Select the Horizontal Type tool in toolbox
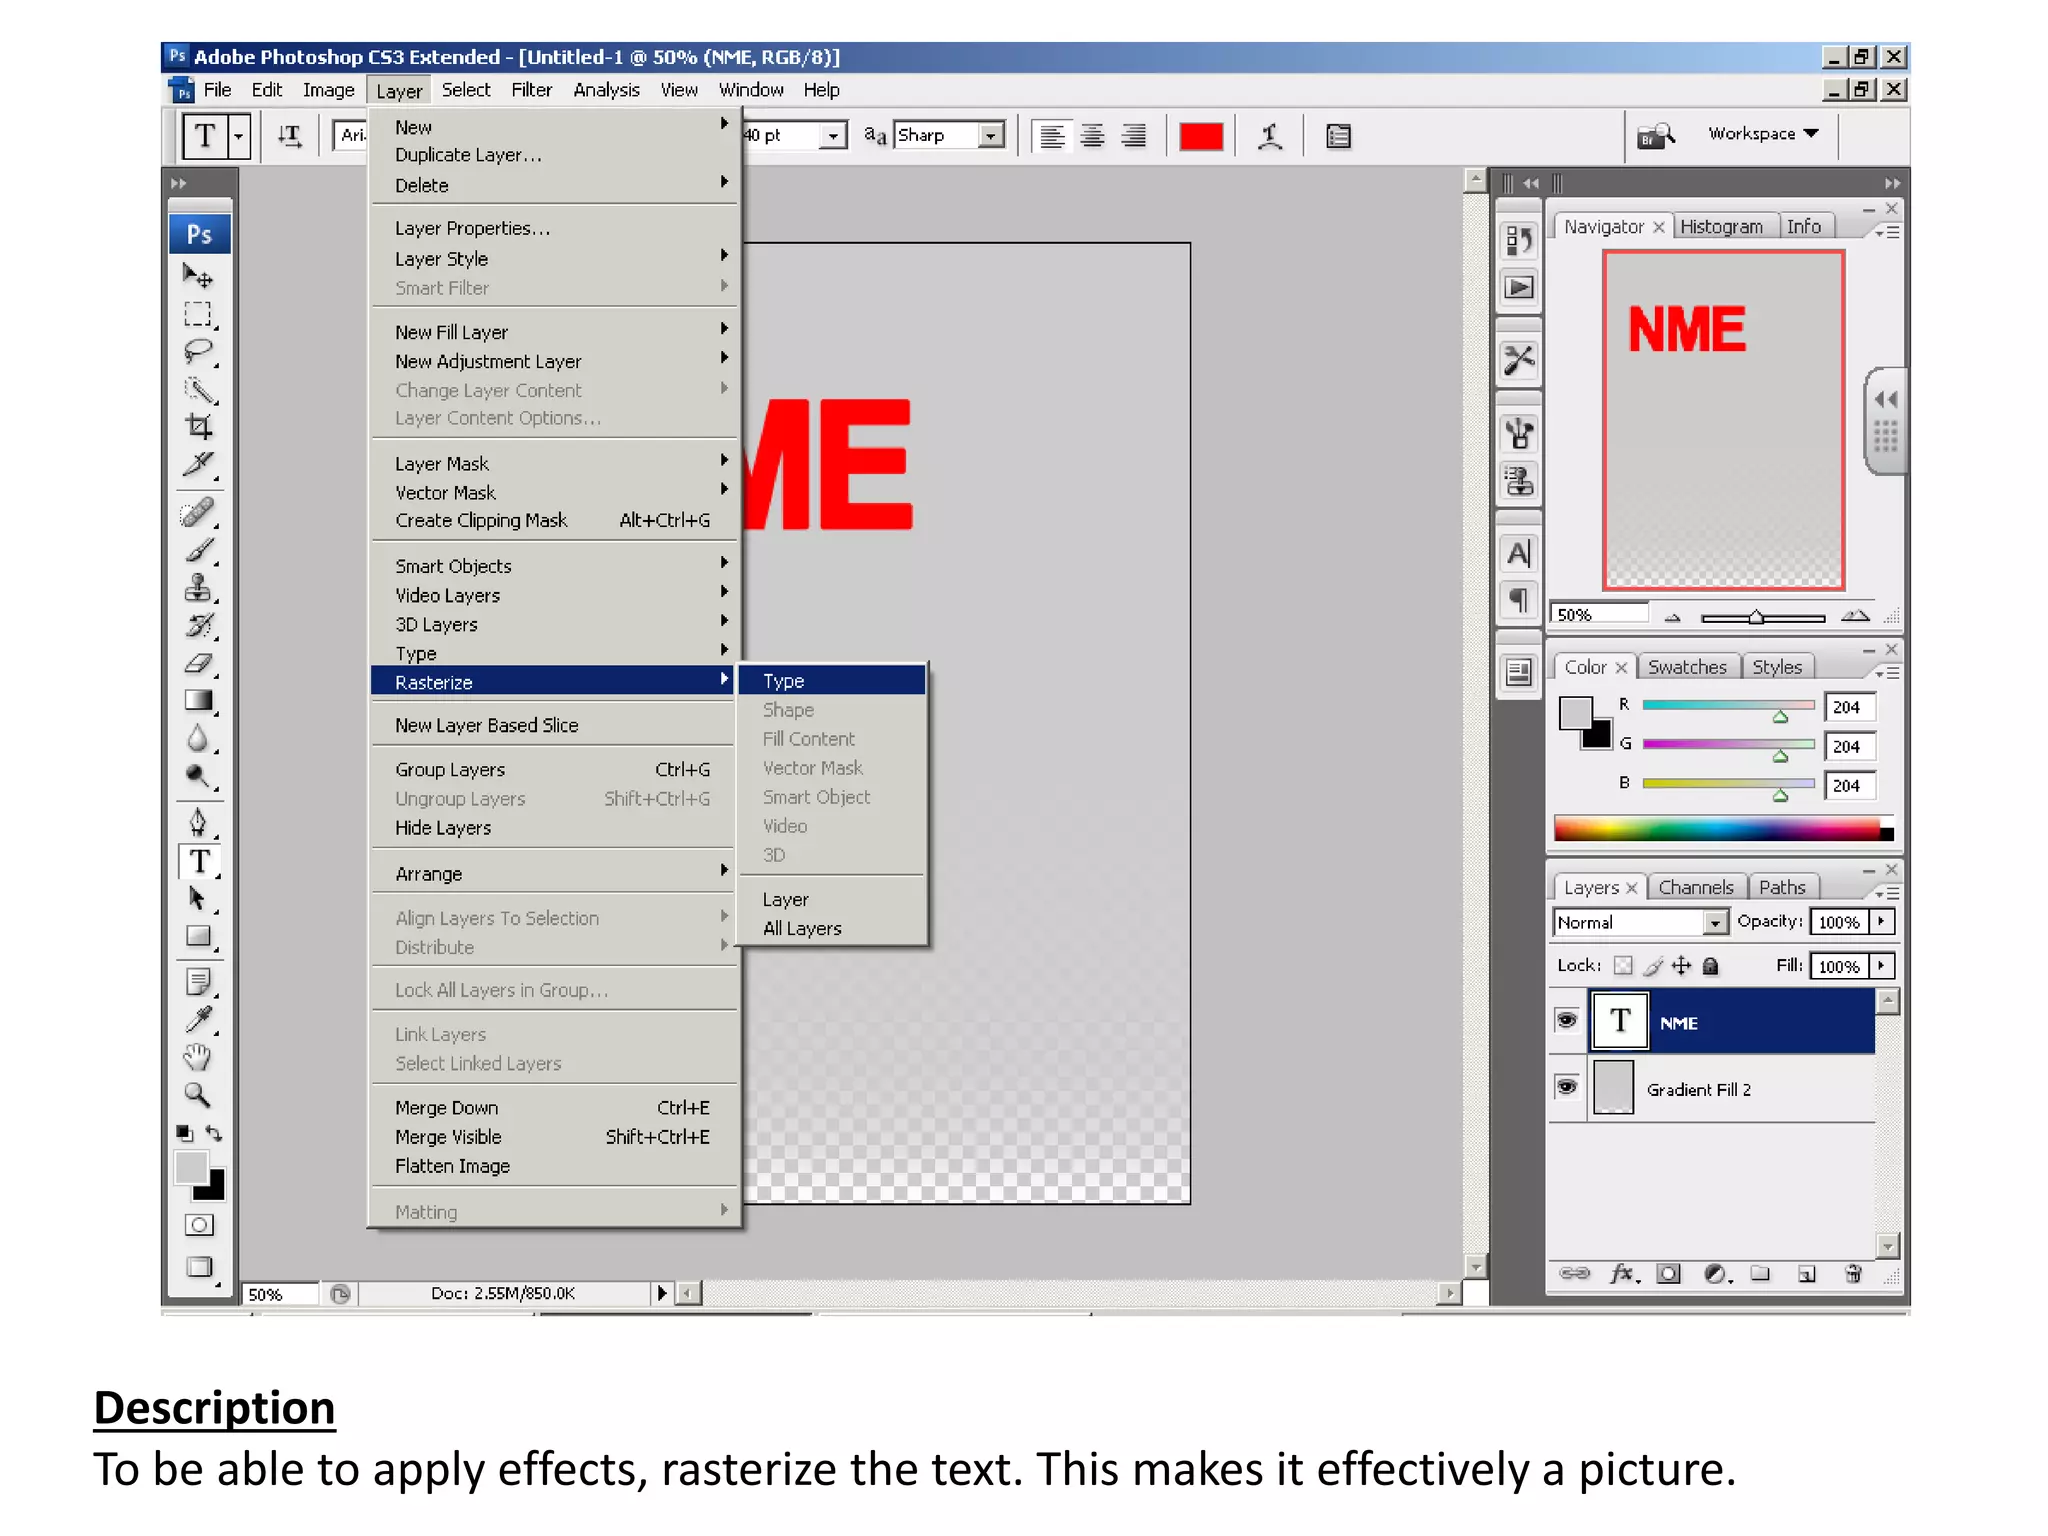Image resolution: width=2048 pixels, height=1536 pixels. pos(199,861)
